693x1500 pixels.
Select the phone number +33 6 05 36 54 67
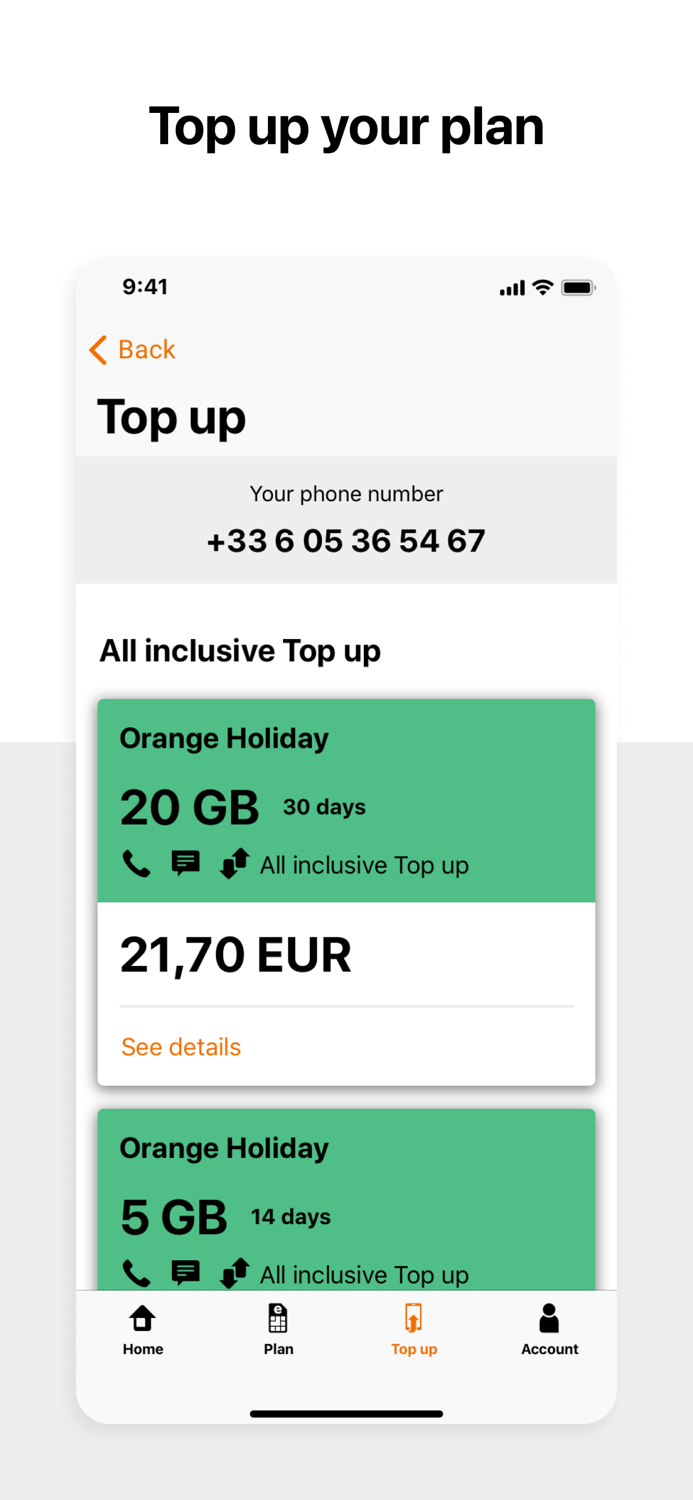pyautogui.click(x=346, y=540)
